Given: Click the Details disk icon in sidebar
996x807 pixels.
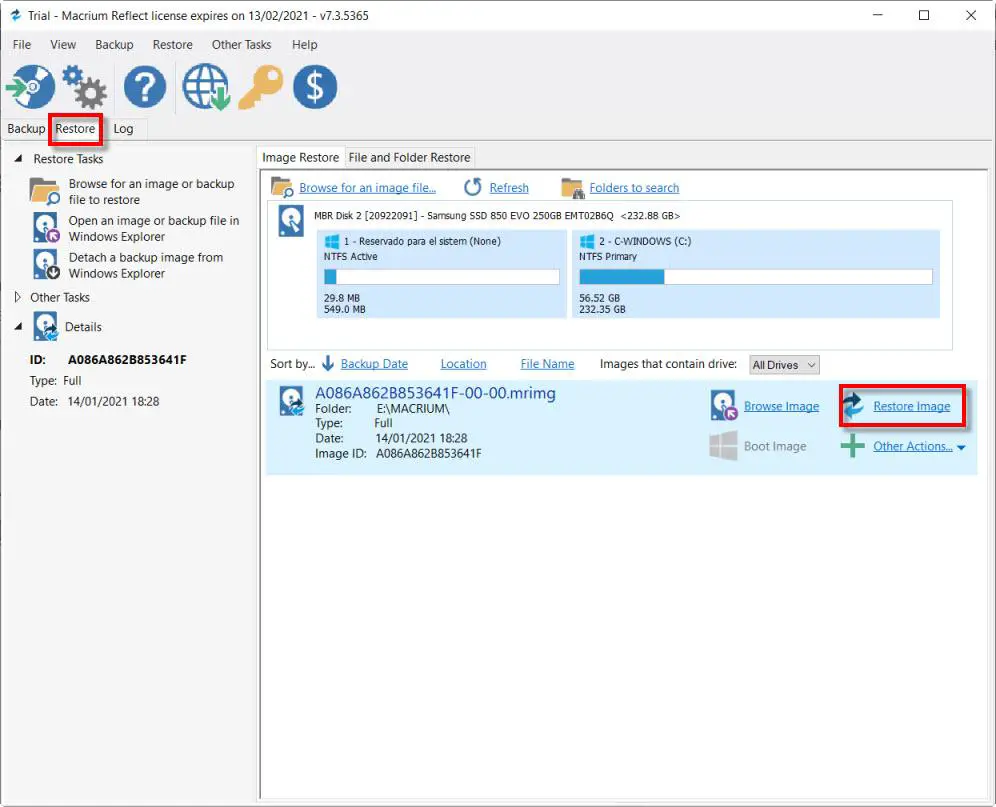Looking at the screenshot, I should click(46, 327).
